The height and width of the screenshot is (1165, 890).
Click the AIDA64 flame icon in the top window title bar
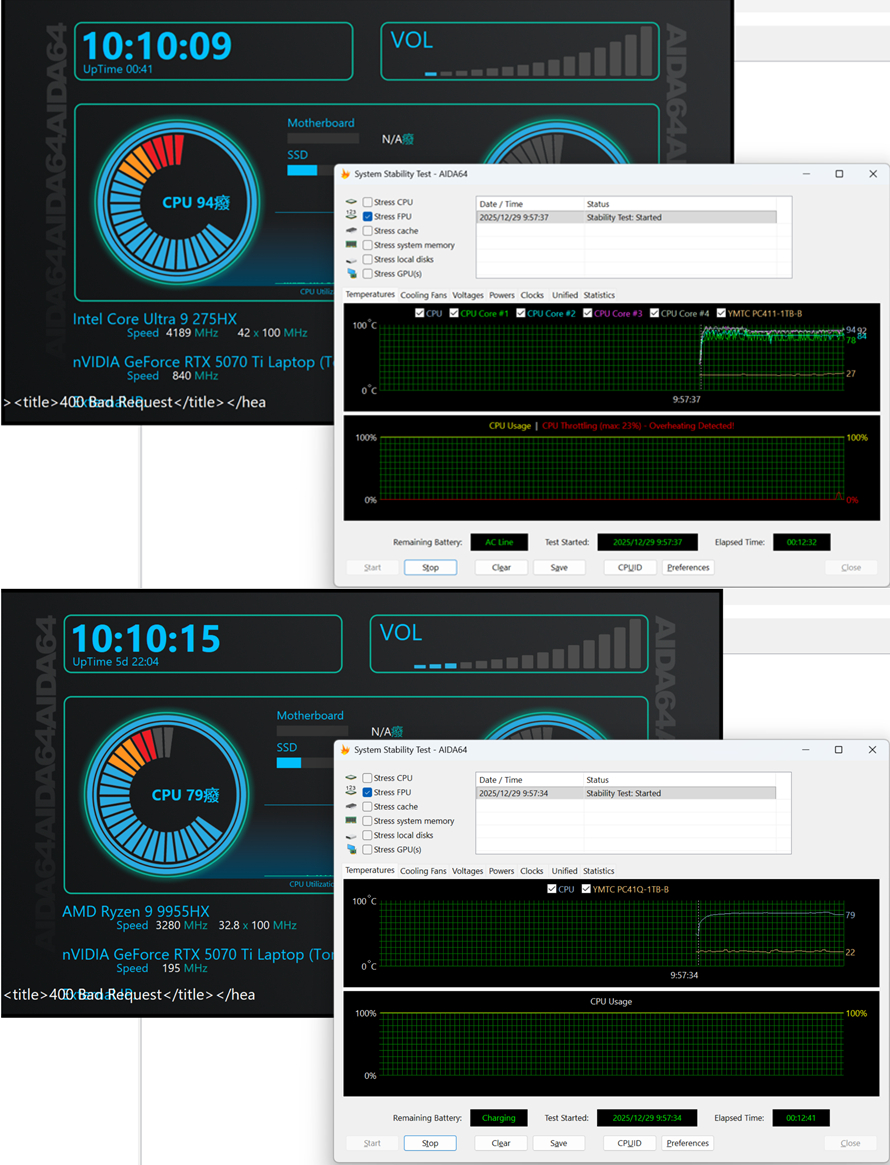click(346, 174)
